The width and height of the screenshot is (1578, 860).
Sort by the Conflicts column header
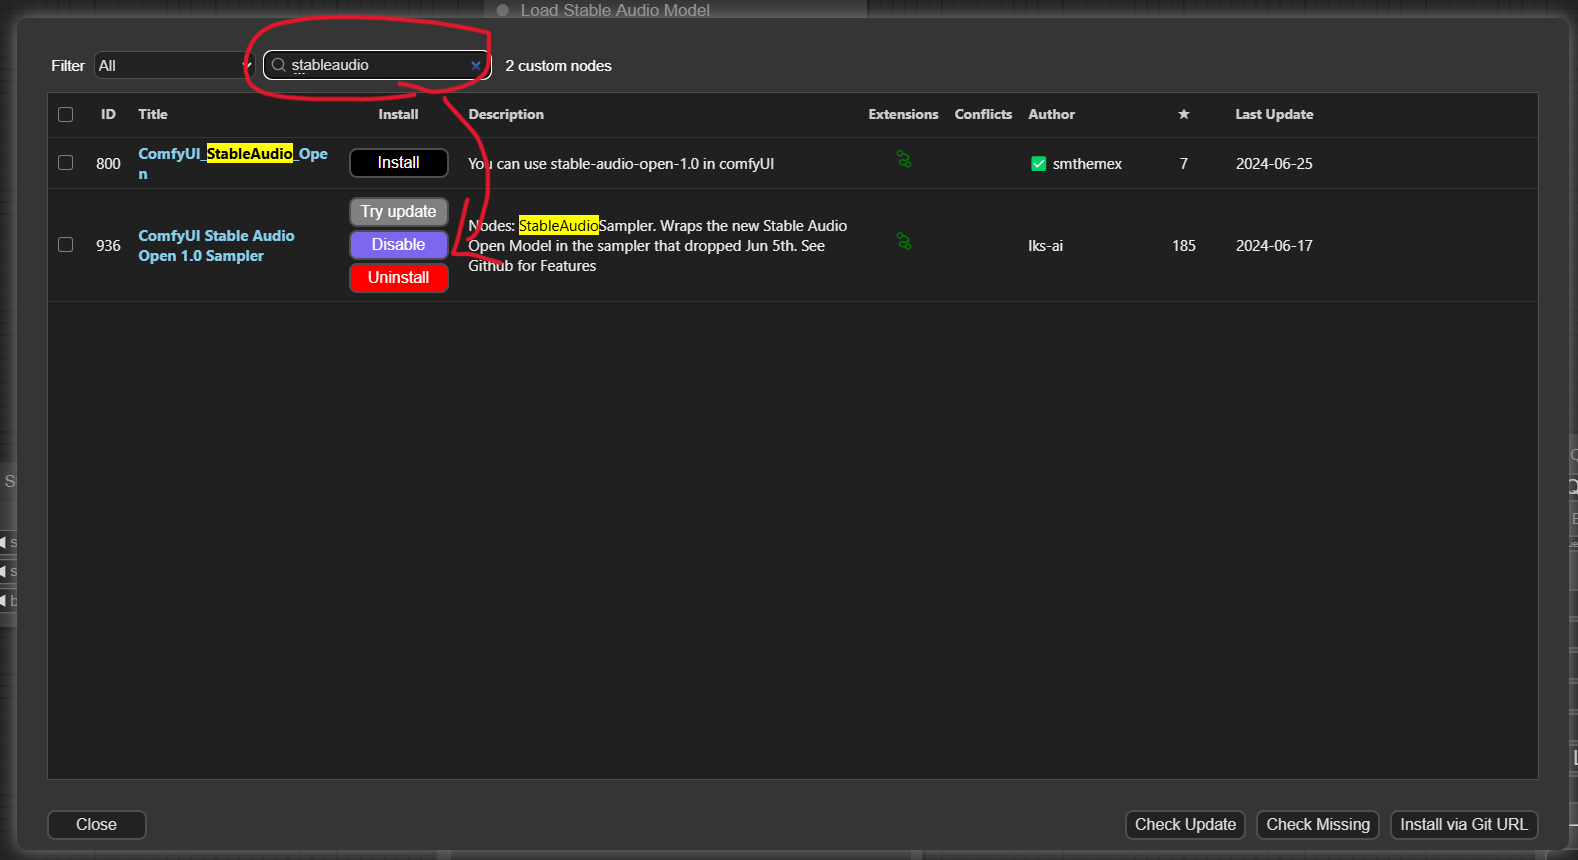tap(983, 114)
